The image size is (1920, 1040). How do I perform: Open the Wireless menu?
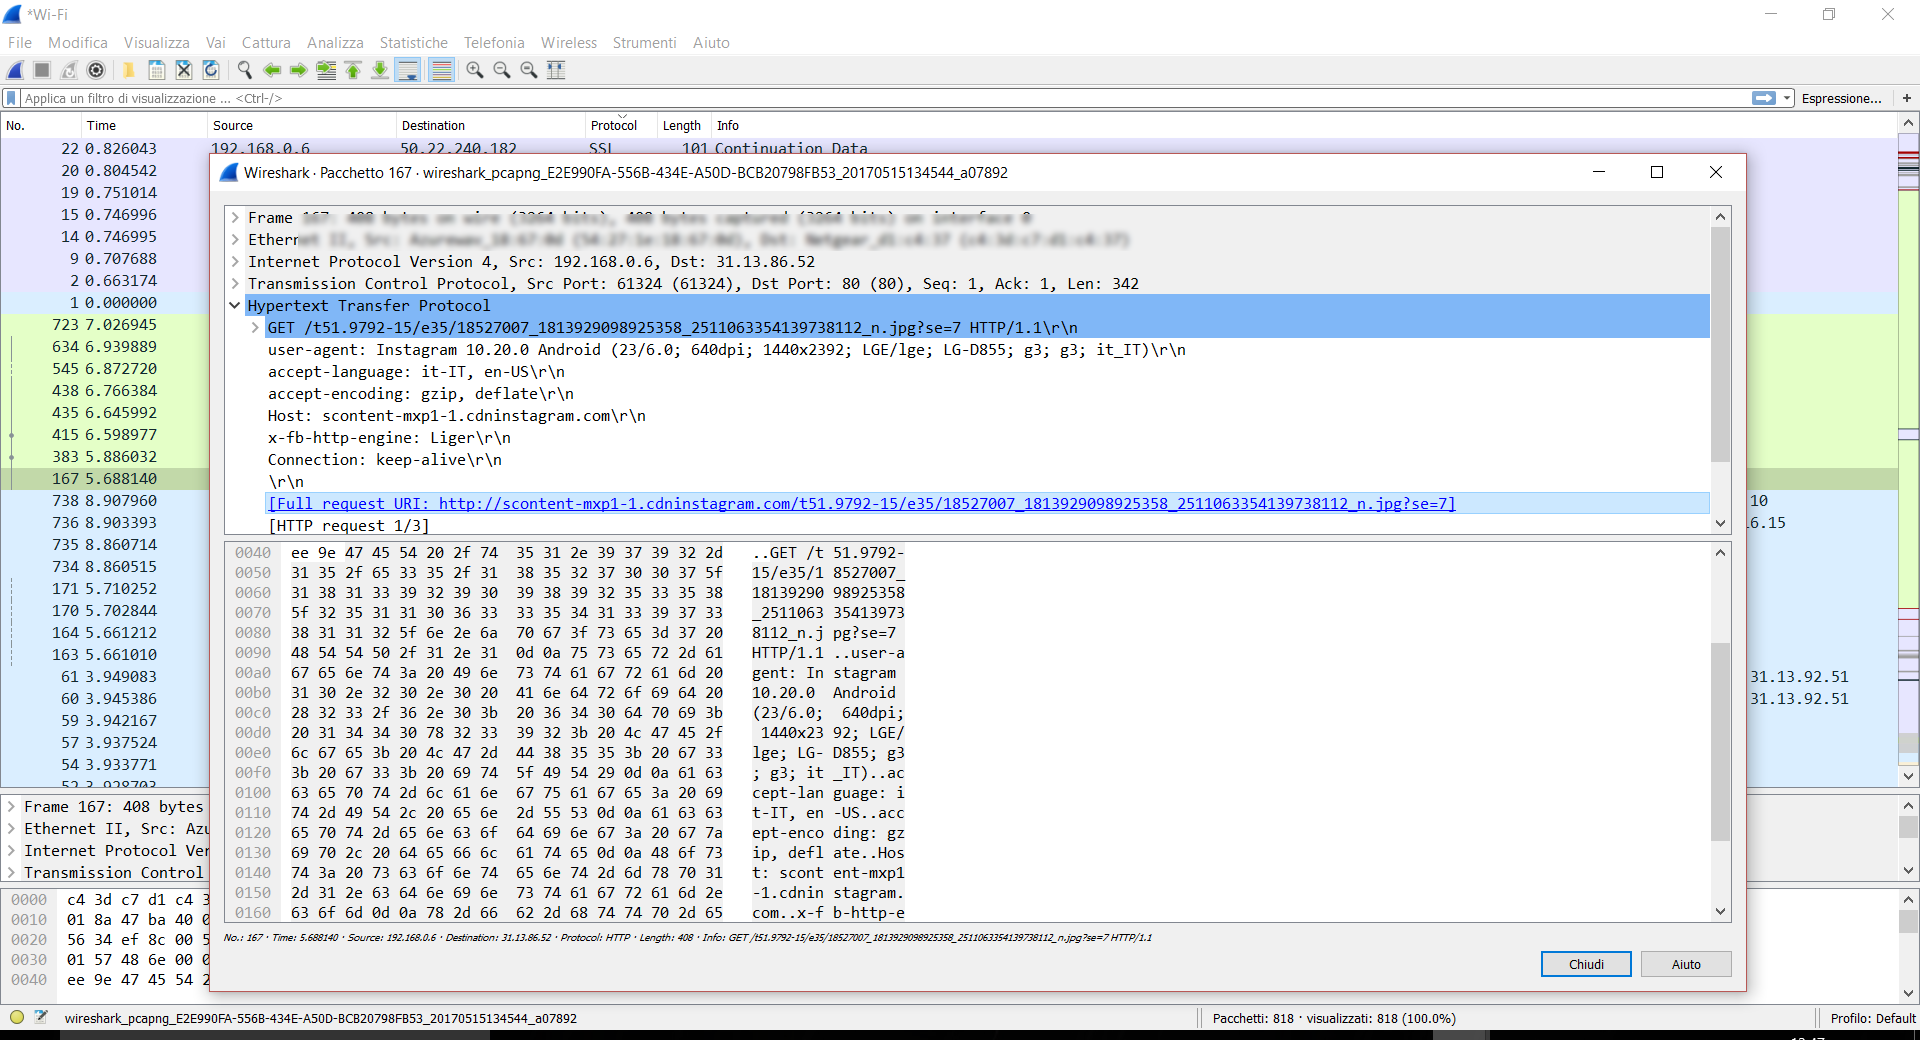pyautogui.click(x=569, y=43)
